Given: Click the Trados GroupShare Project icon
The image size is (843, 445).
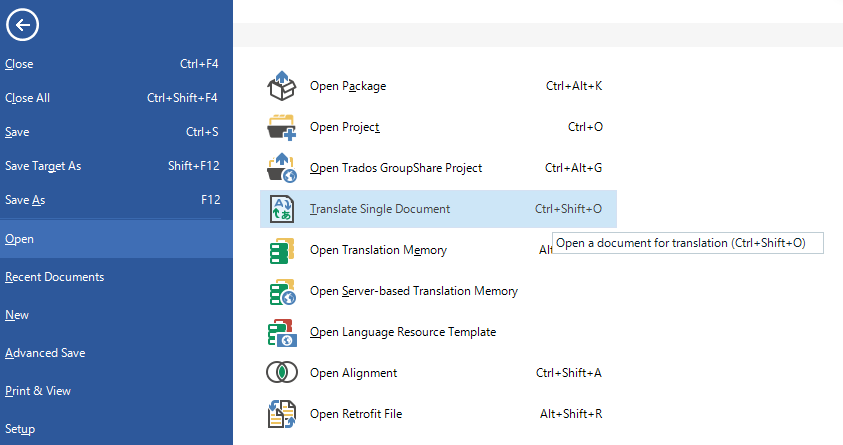Looking at the screenshot, I should tap(282, 168).
